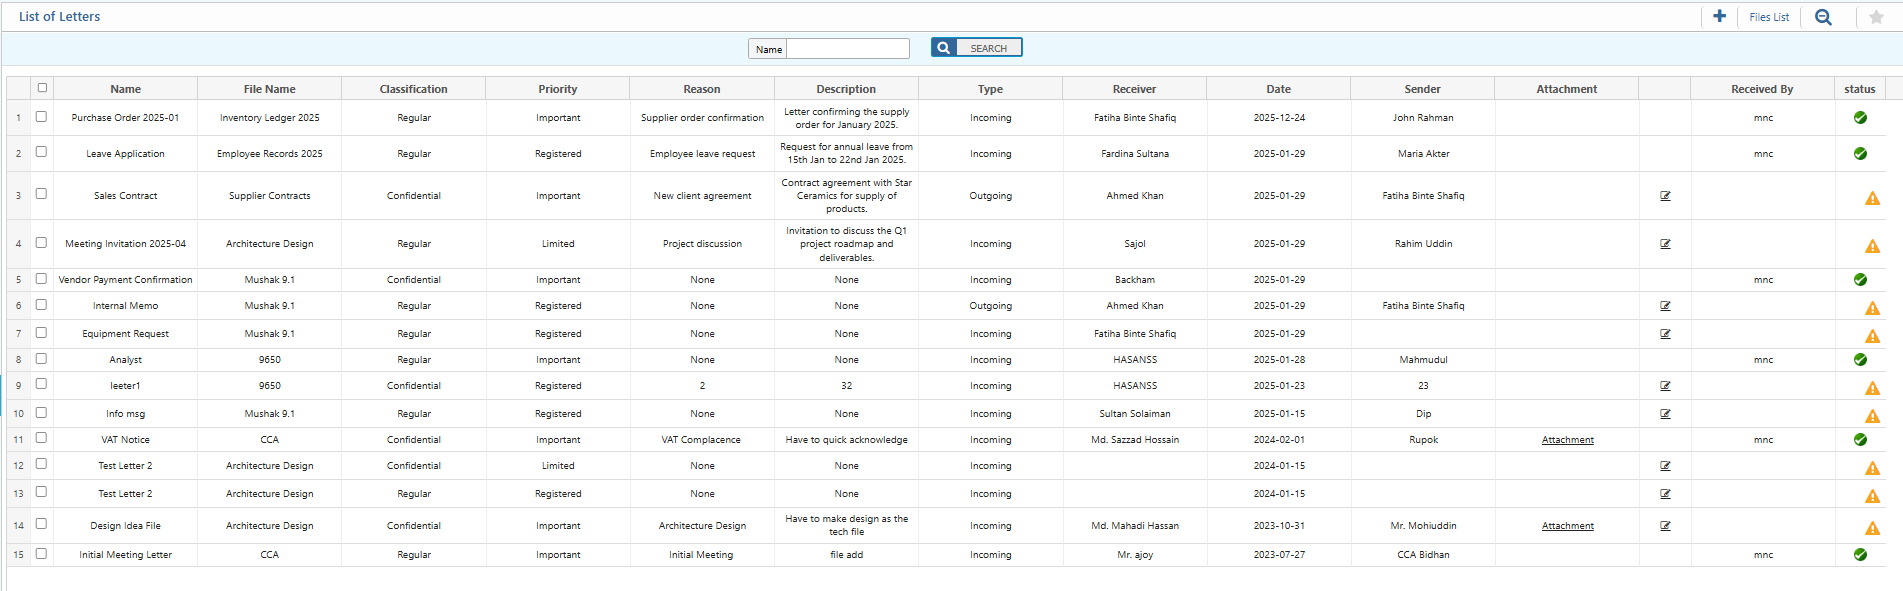This screenshot has height=591, width=1903.
Task: Click the star favorite icon
Action: pos(1876,17)
